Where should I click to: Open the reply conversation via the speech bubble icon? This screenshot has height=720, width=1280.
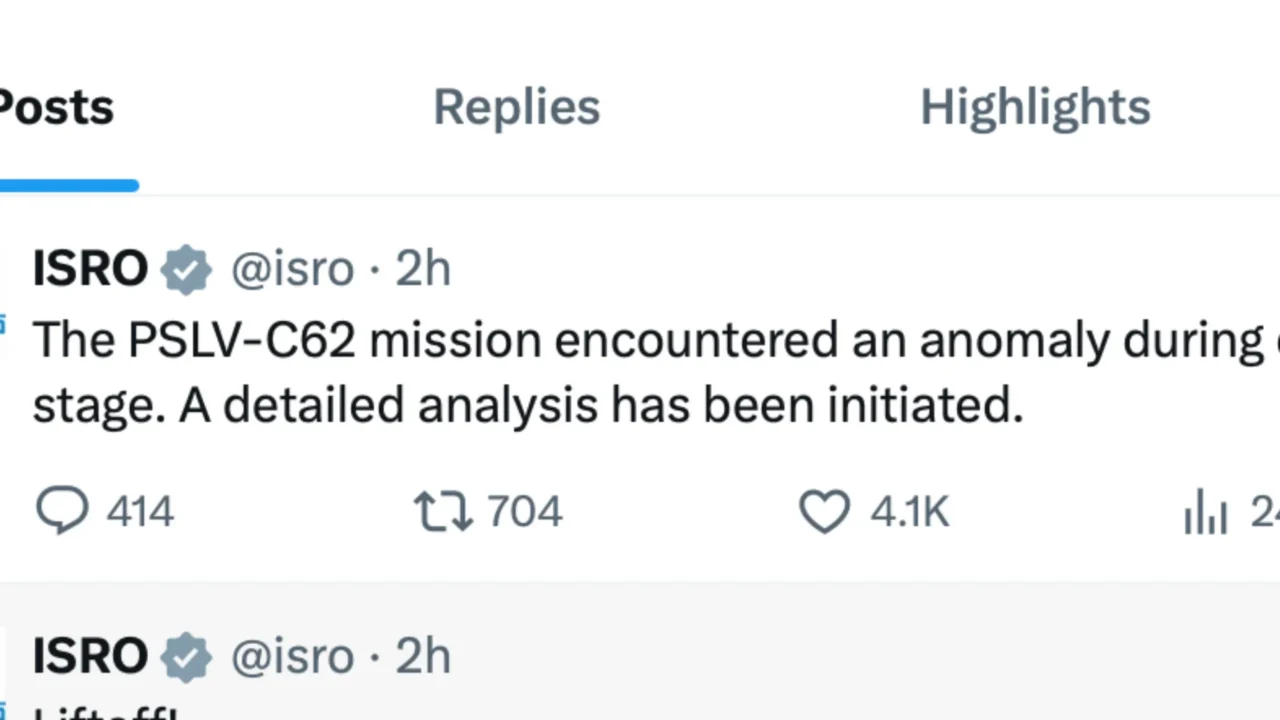[63, 511]
